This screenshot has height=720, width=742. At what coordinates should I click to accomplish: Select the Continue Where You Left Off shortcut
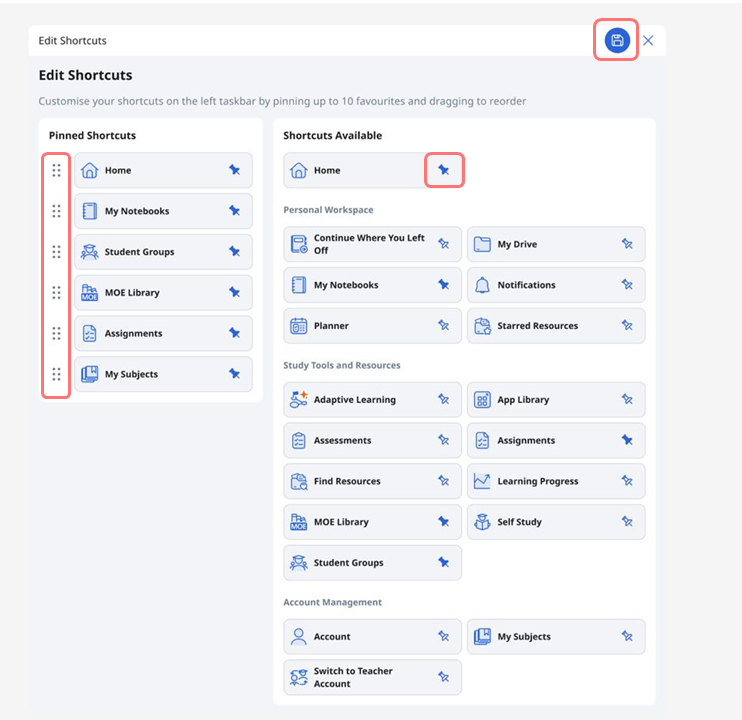pyautogui.click(x=368, y=244)
